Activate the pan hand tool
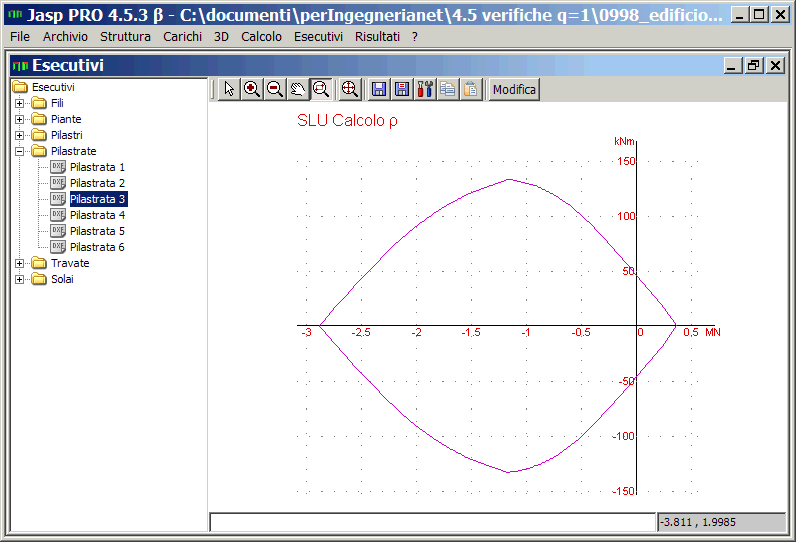 (297, 89)
